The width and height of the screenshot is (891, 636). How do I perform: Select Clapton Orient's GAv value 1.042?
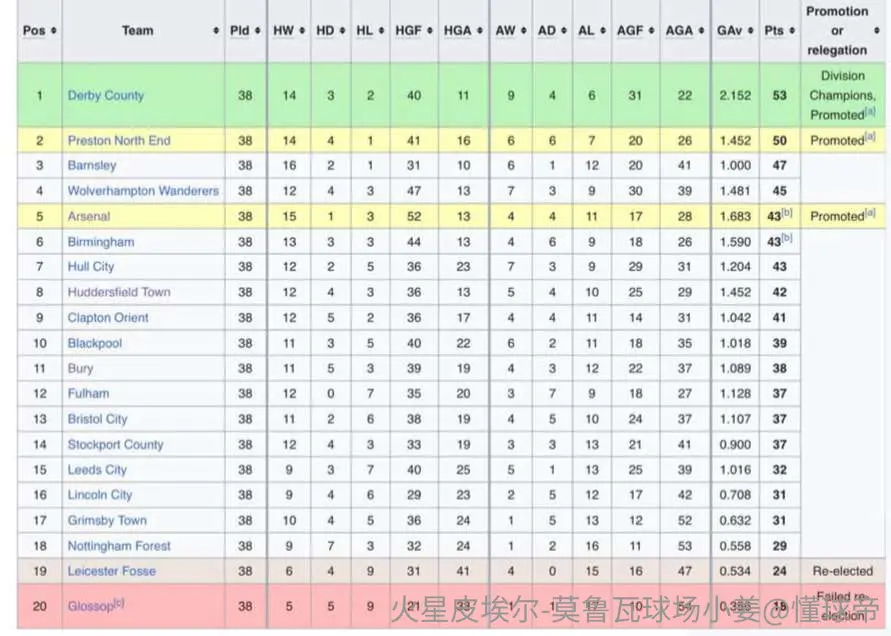coord(735,318)
